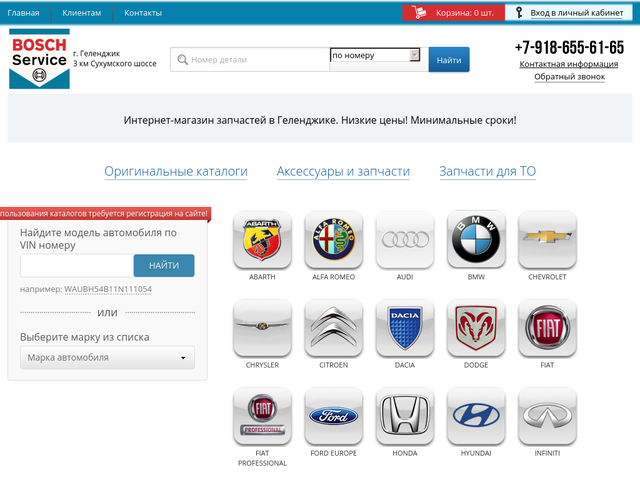Click the 'CITROEN' brand label
Screen dimensions: 640x480
[333, 365]
